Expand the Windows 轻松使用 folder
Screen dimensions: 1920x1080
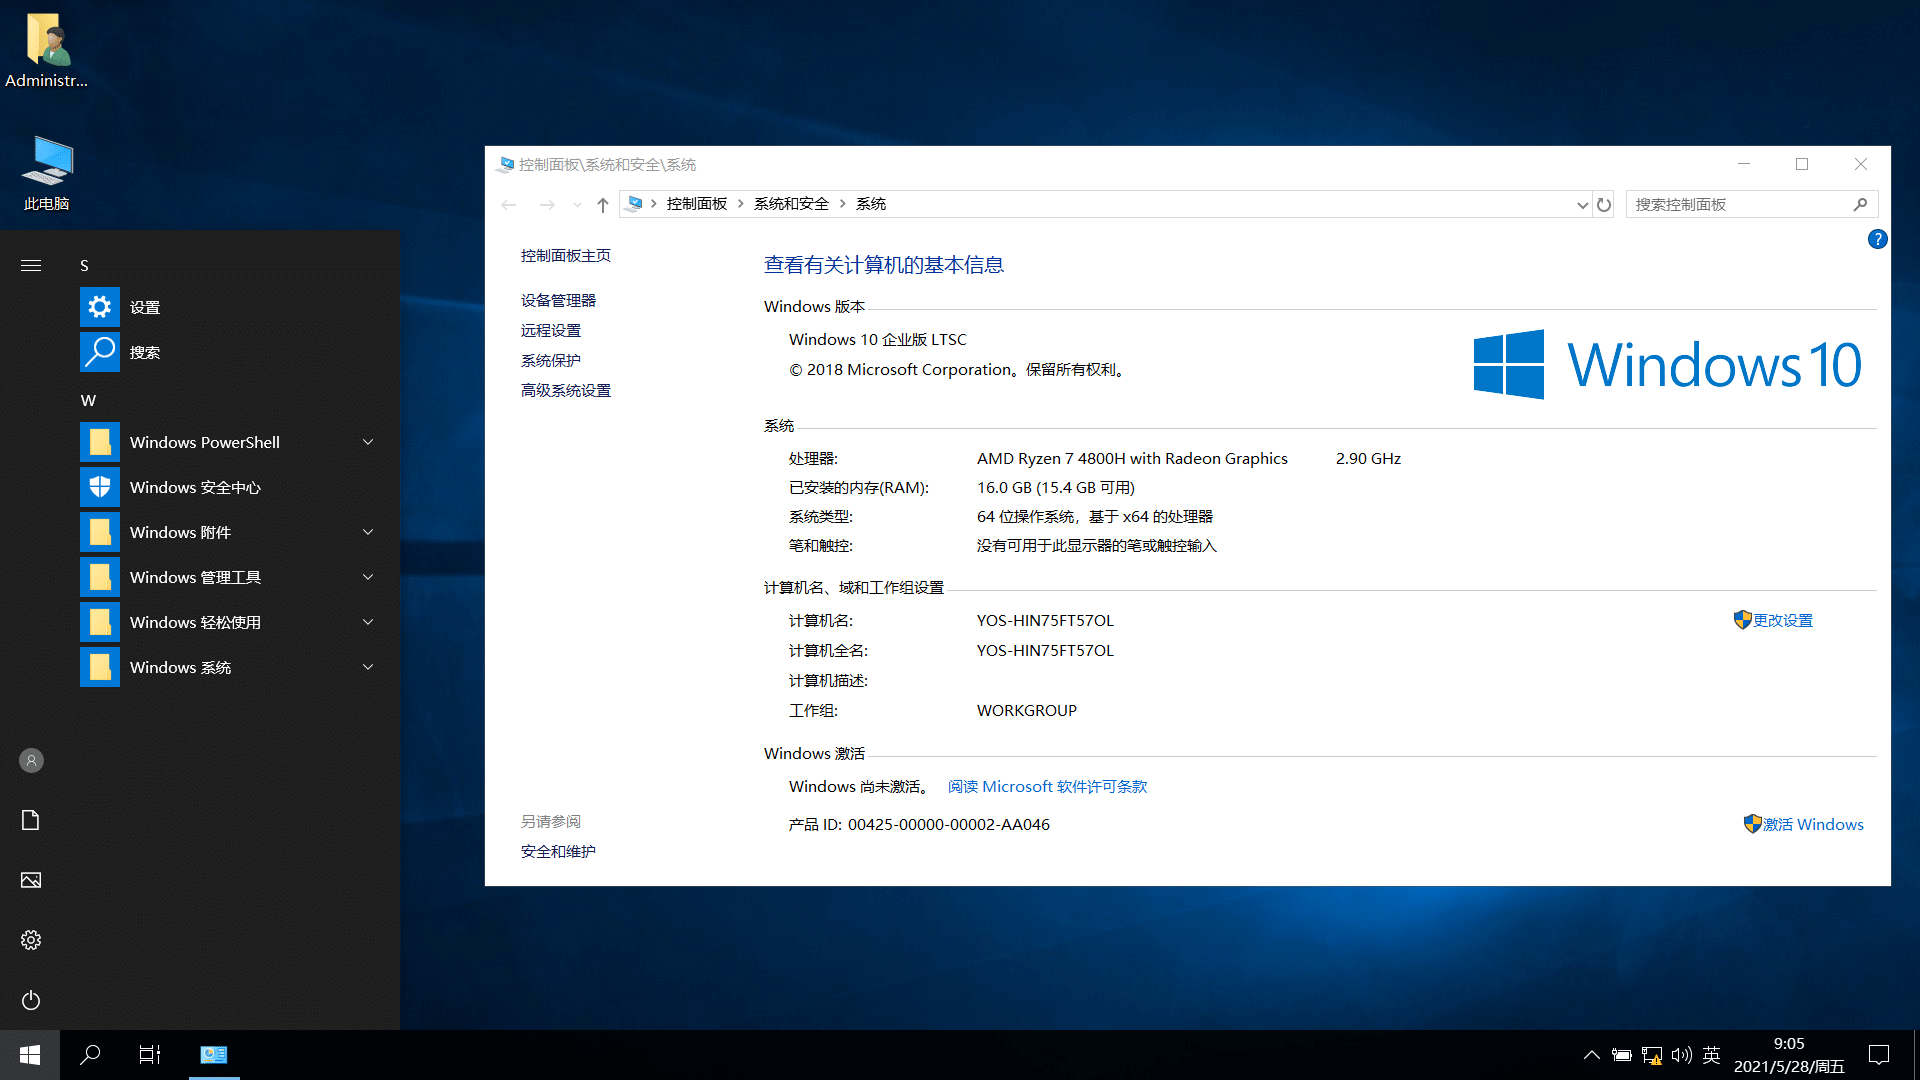368,622
